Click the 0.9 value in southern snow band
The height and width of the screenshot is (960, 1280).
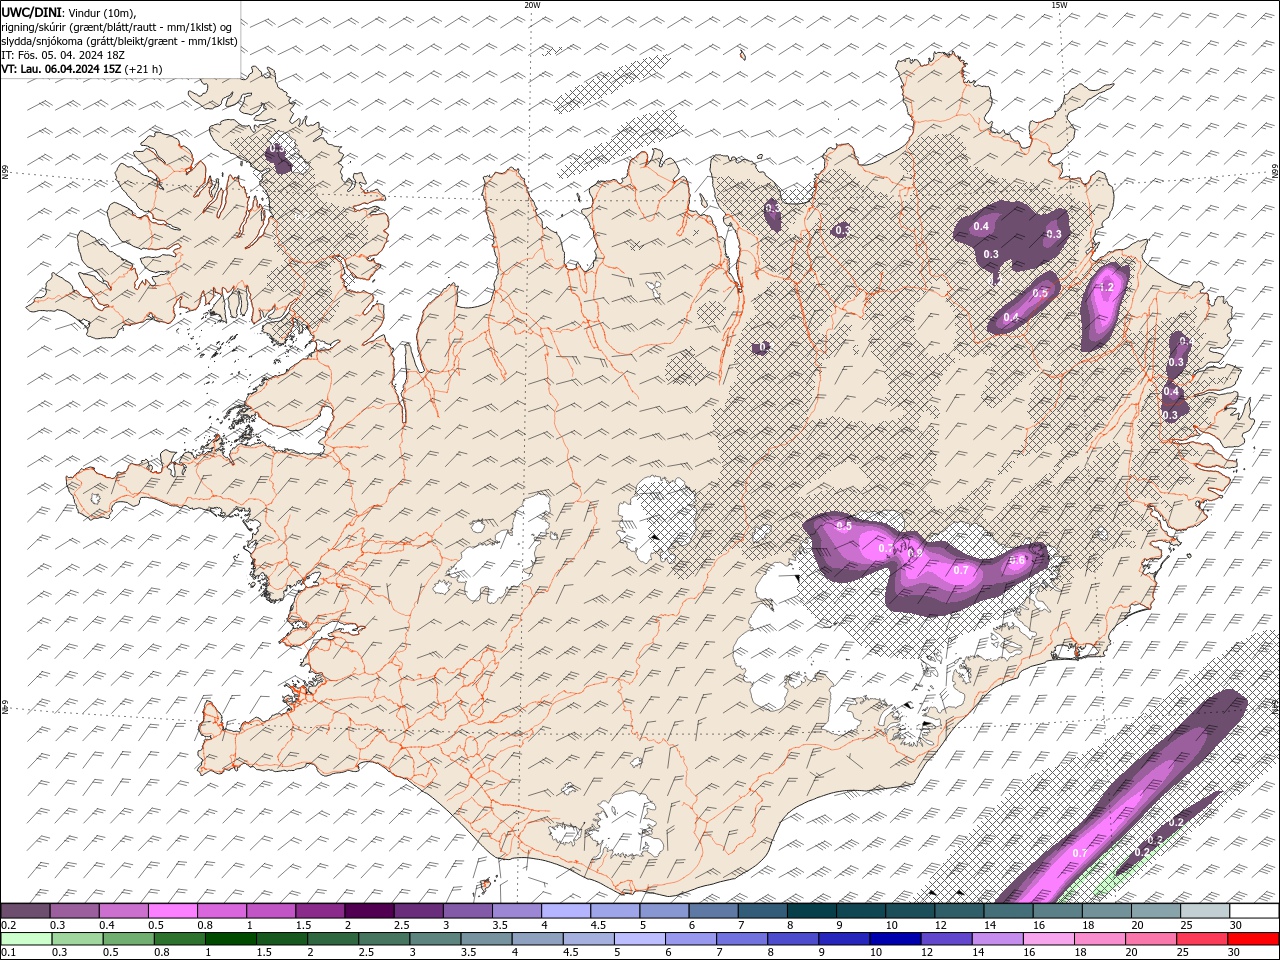913,552
